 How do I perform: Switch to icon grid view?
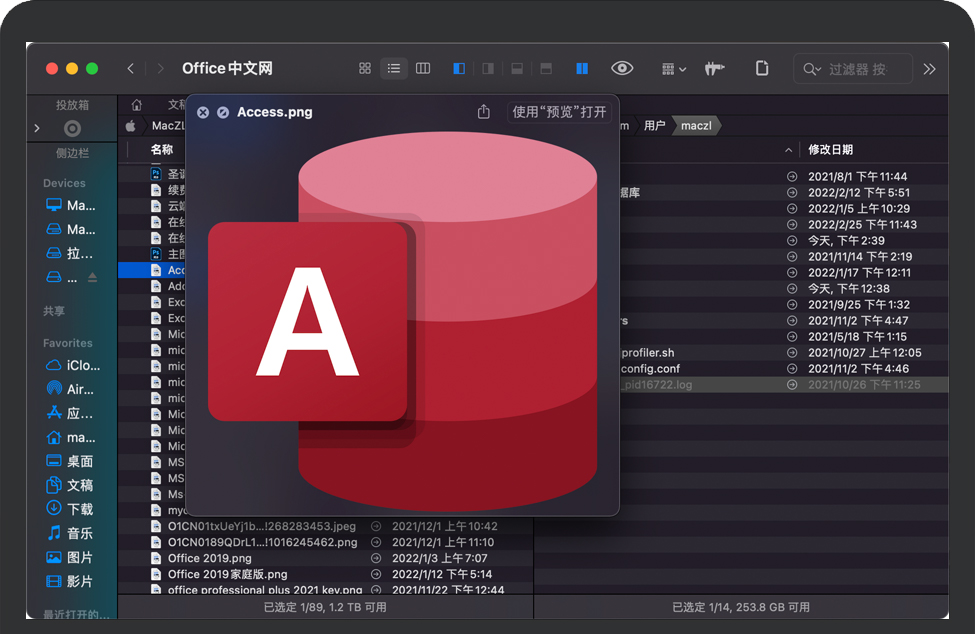[365, 68]
